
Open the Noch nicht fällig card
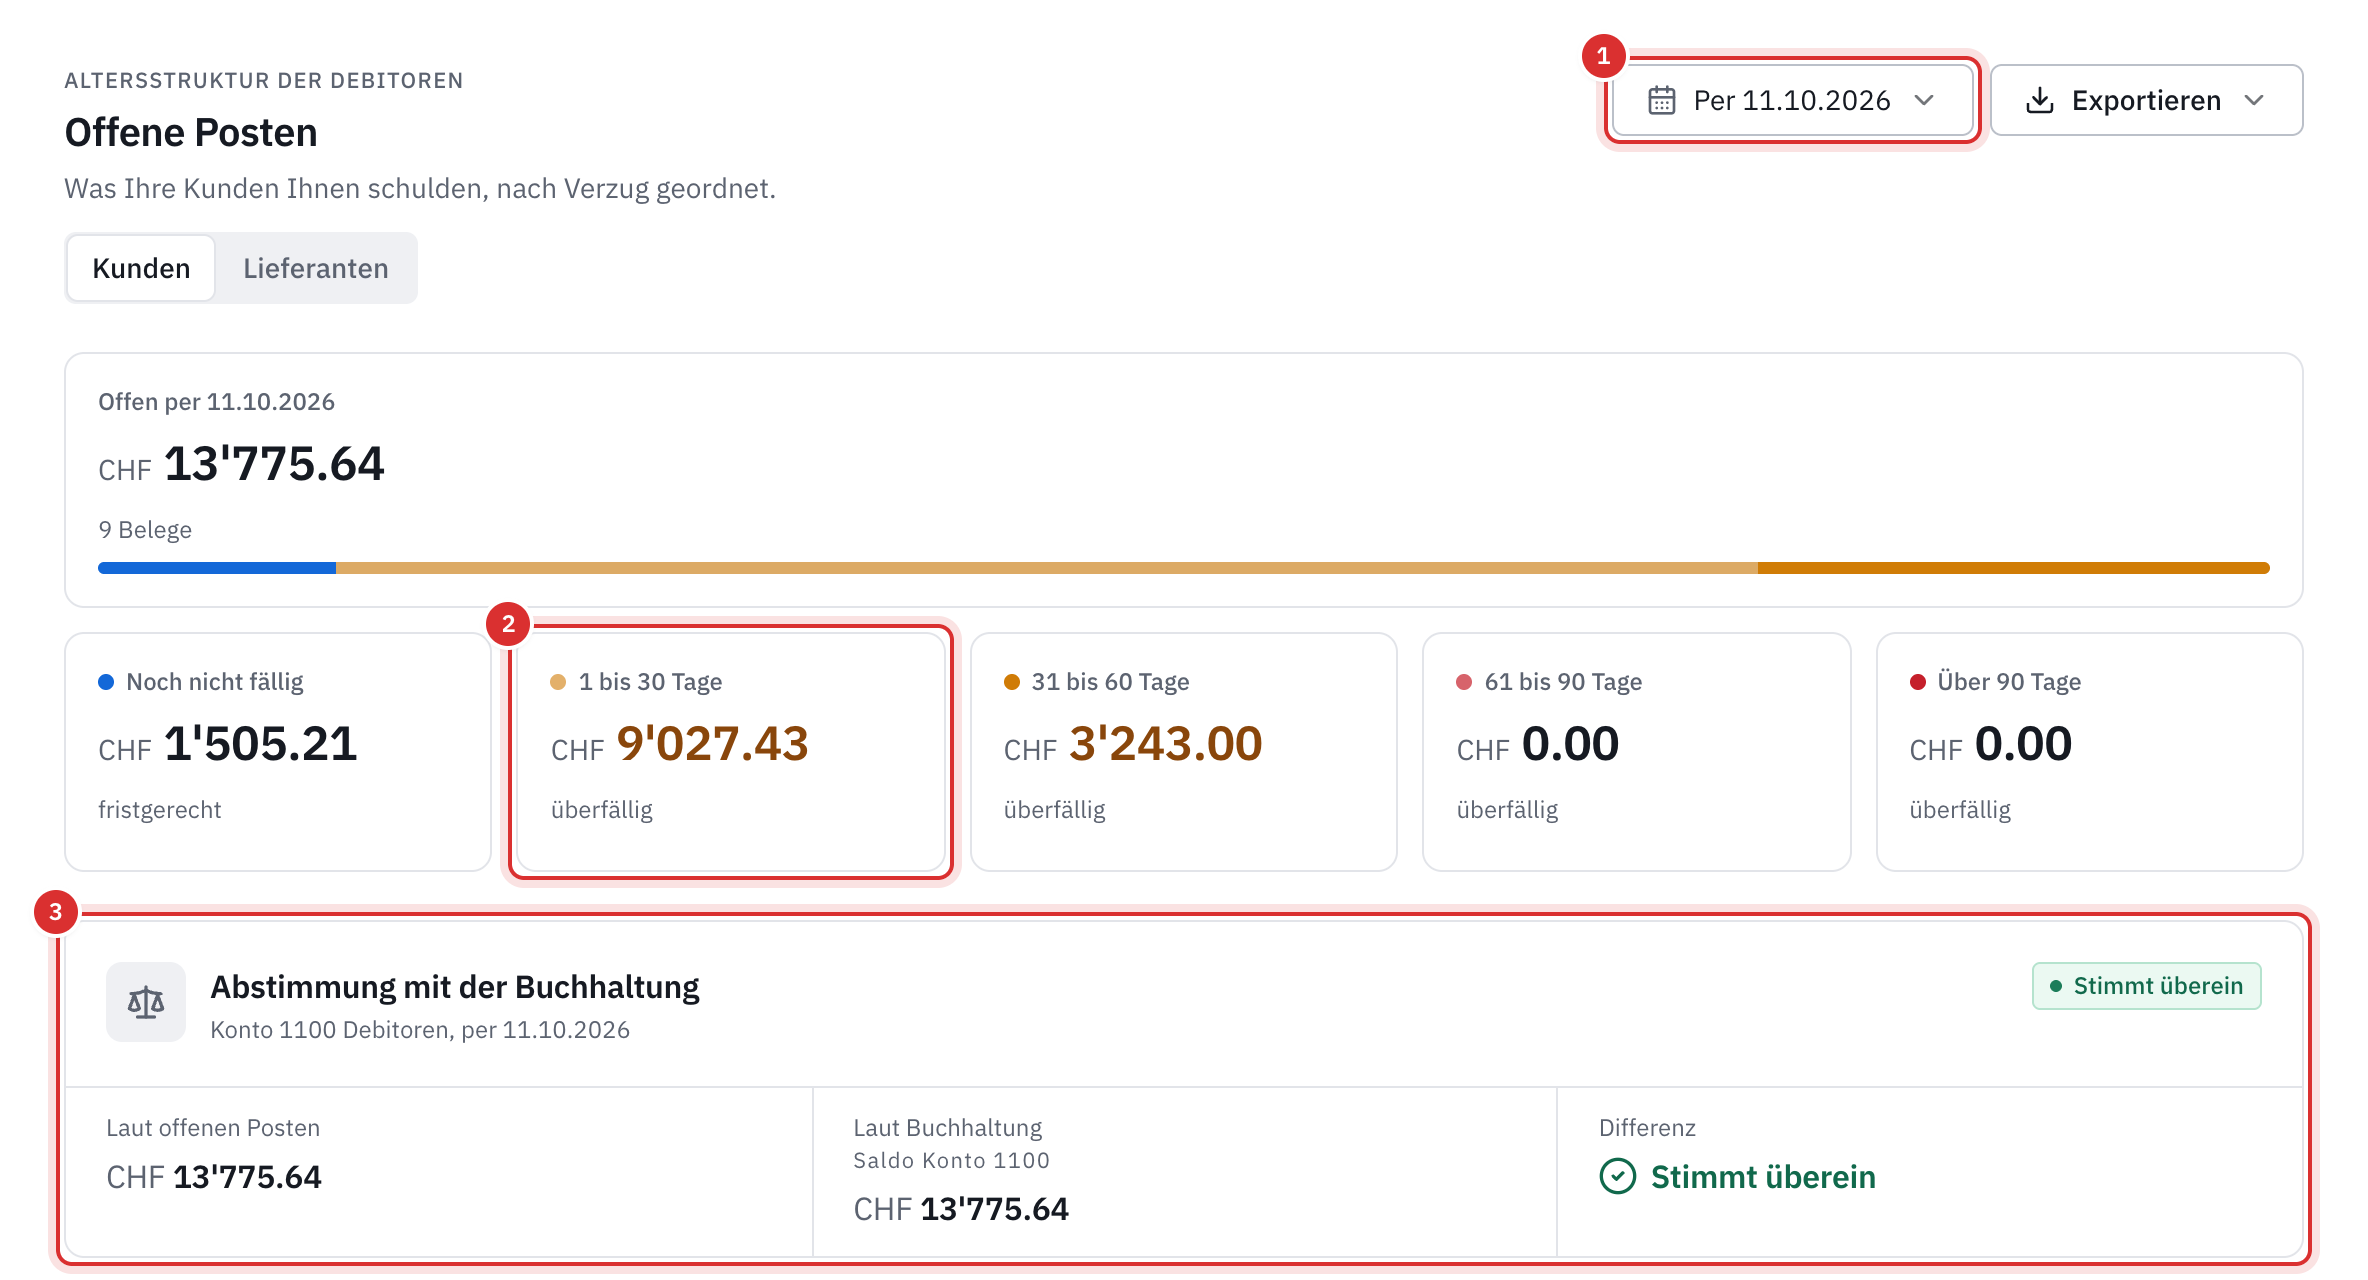[278, 752]
